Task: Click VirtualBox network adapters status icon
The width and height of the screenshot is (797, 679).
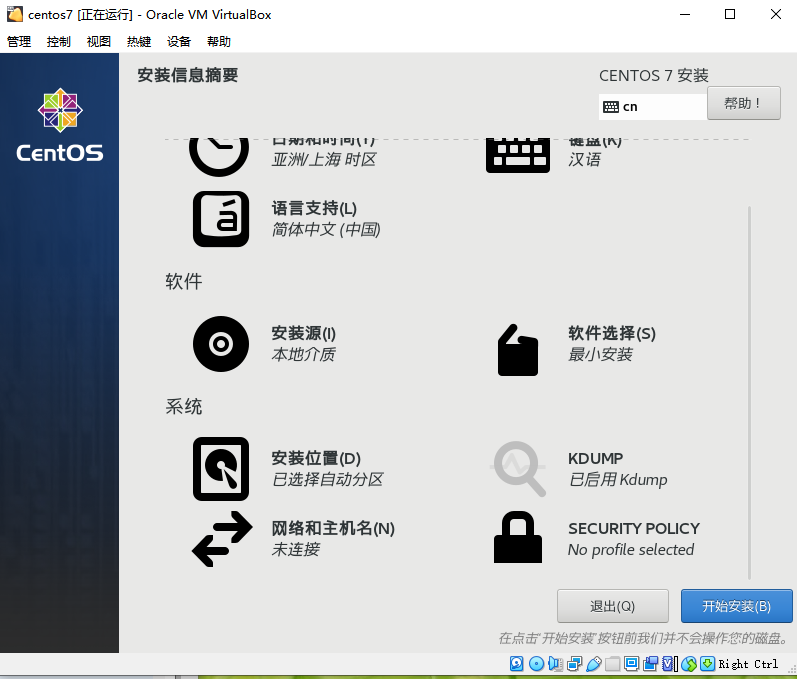Action: (574, 663)
